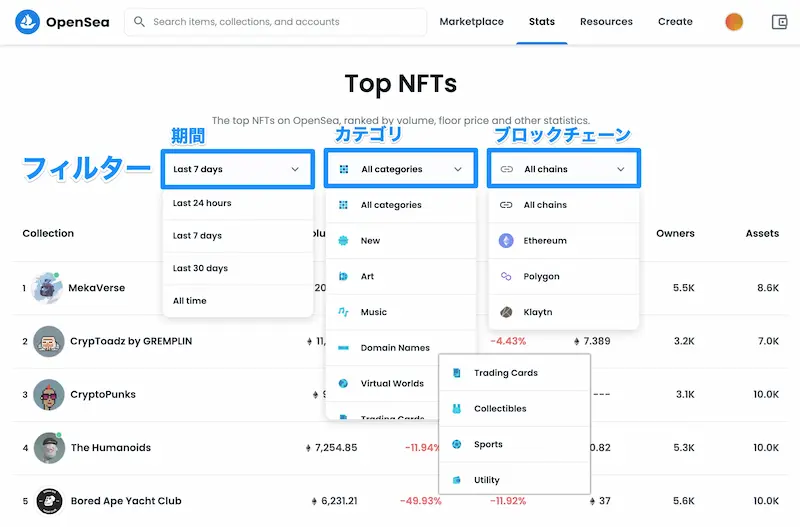Click chevron on All categories dropdown

[x=458, y=169]
